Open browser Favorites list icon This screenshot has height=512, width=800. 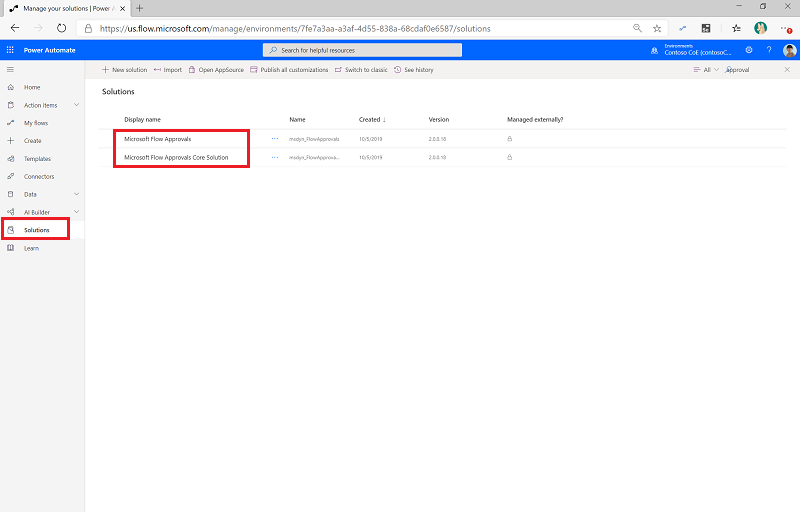[x=736, y=29]
